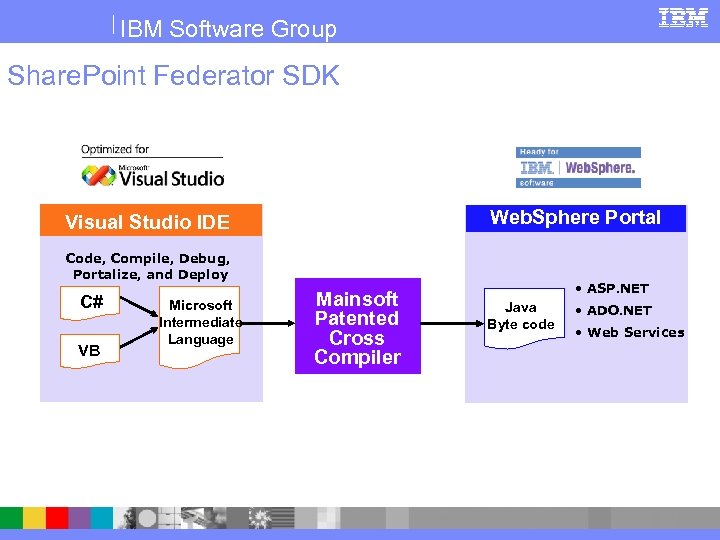Click the 'Code, Compile, Debug,' text line
The image size is (720, 540).
147,259
